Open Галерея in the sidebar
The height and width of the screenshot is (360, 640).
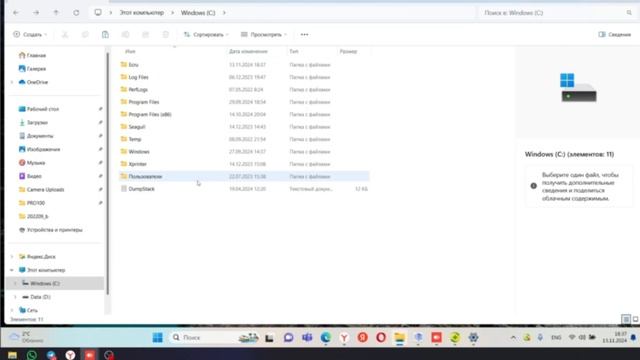36,69
